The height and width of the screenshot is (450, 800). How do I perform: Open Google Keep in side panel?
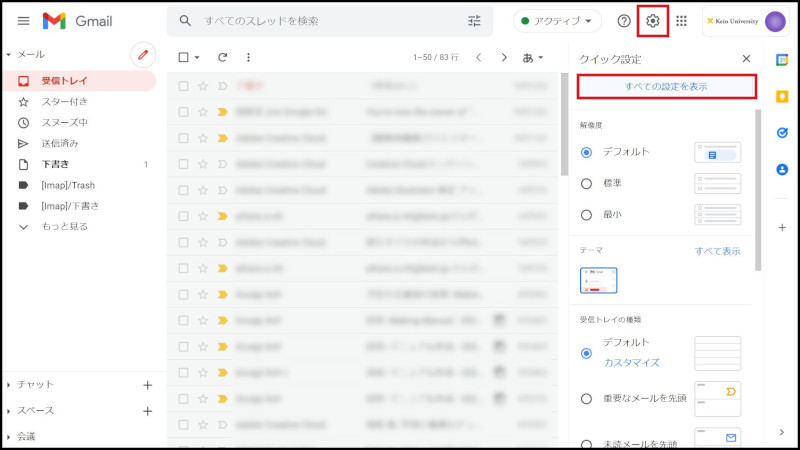click(x=782, y=96)
